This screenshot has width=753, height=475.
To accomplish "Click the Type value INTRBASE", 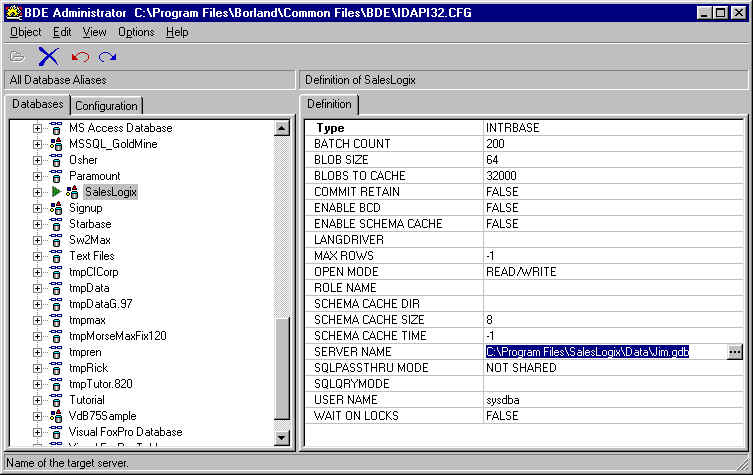I will click(512, 128).
